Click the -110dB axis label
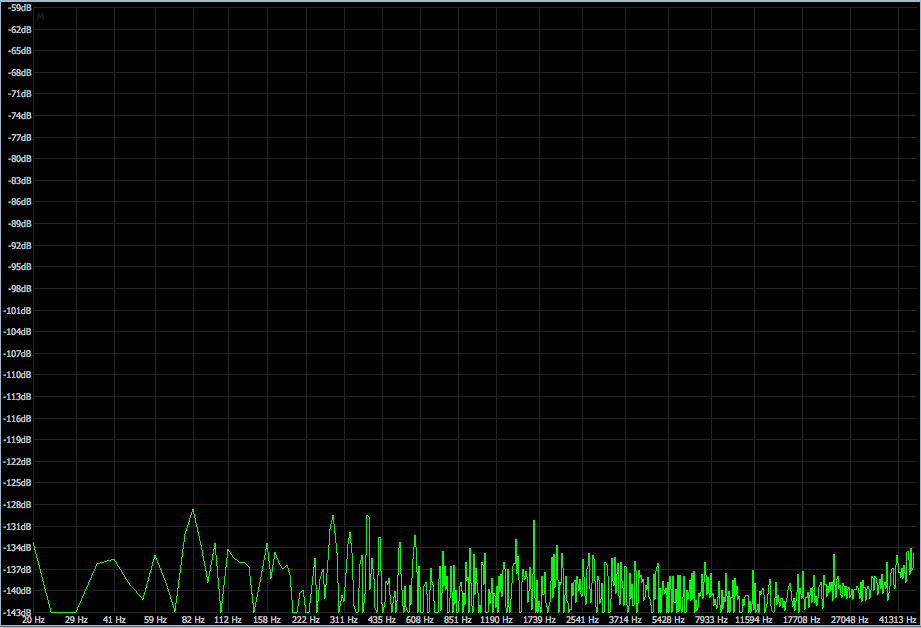921x628 pixels. pyautogui.click(x=18, y=375)
